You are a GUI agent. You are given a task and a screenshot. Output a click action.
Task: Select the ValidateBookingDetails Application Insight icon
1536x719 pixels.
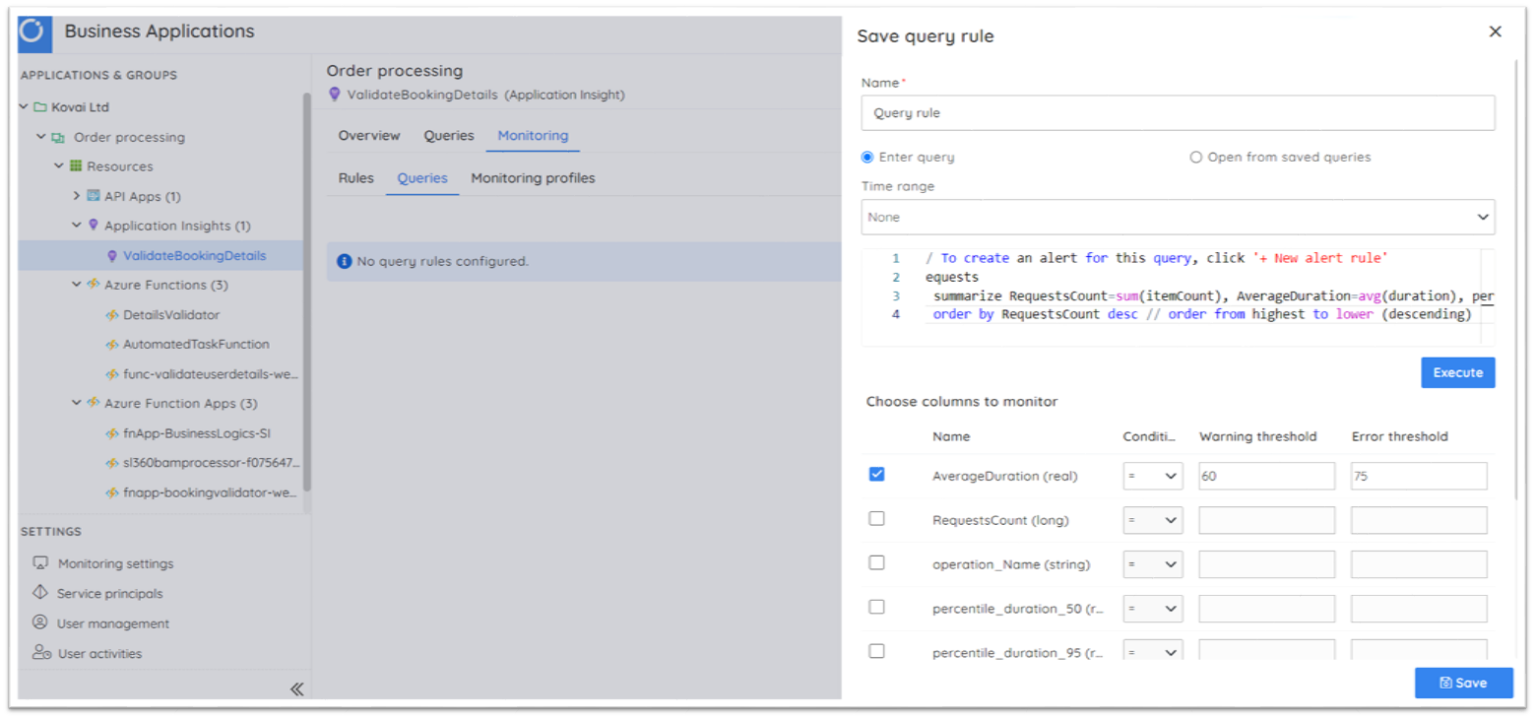point(112,255)
